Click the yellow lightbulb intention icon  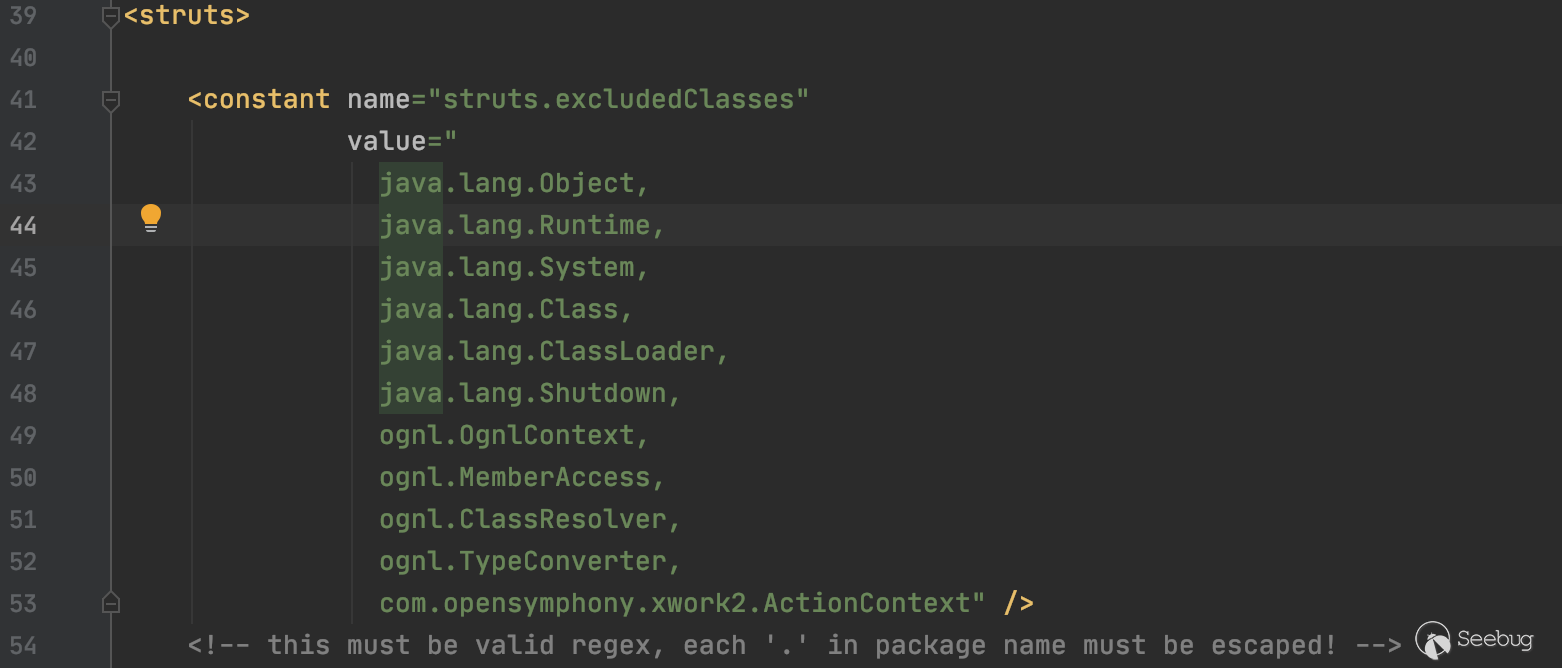[x=150, y=217]
